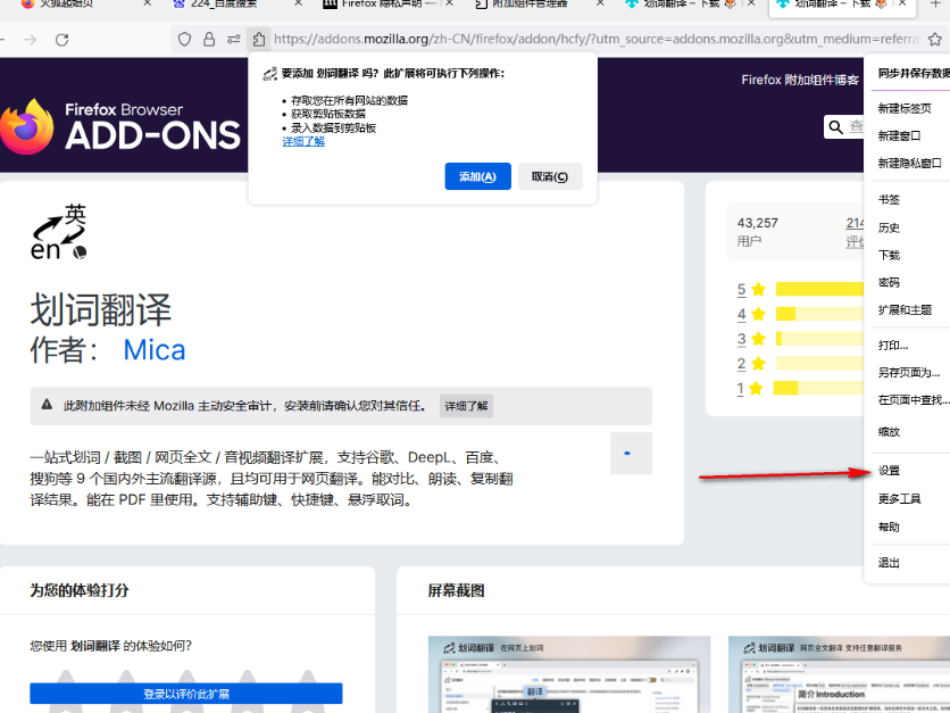Viewport: 950px width, 713px height.
Task: Close the 火狐起始页 tab
Action: (x=147, y=4)
